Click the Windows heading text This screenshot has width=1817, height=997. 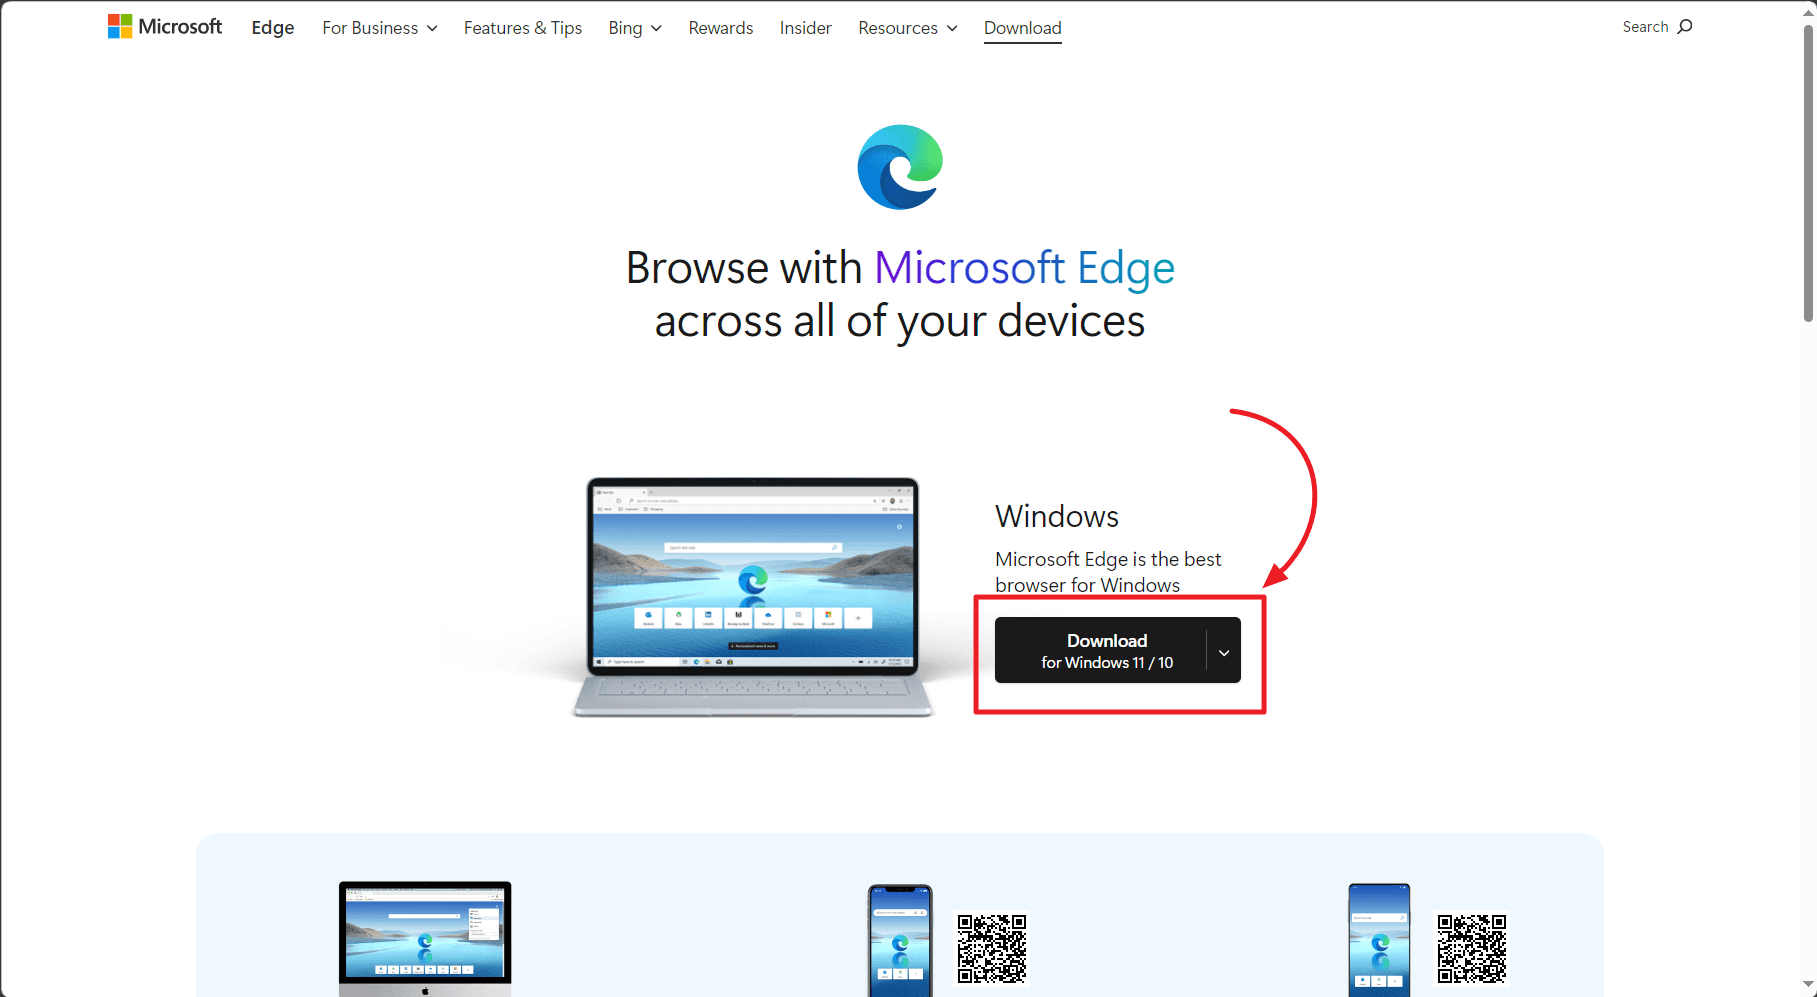[x=1057, y=517]
